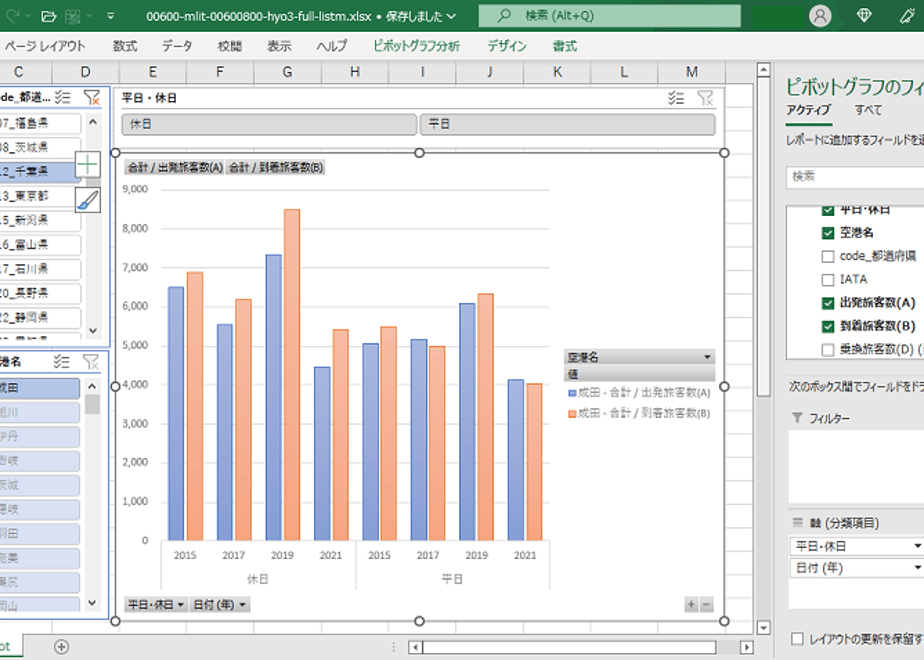Toggle multi-select in the 空港名 slicer
924x660 pixels.
tap(62, 362)
